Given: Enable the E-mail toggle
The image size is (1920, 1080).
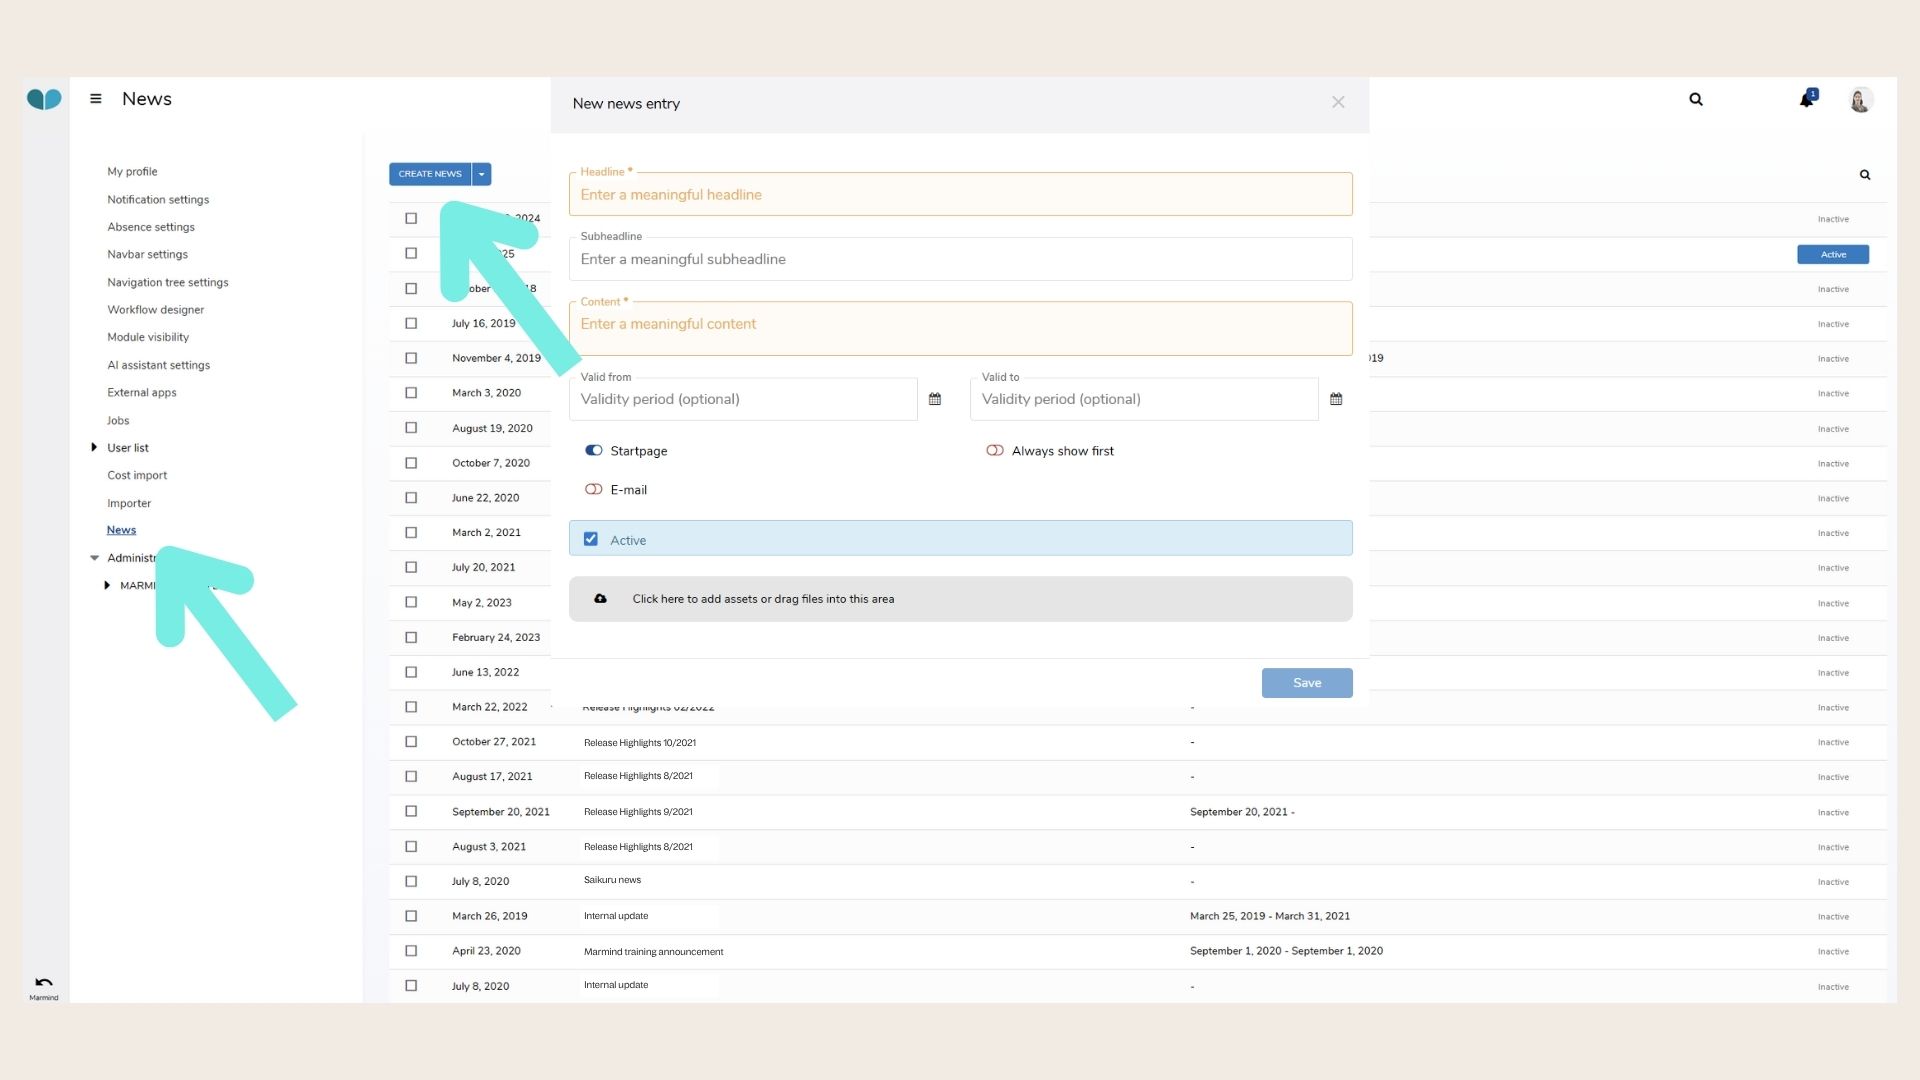Looking at the screenshot, I should [594, 490].
